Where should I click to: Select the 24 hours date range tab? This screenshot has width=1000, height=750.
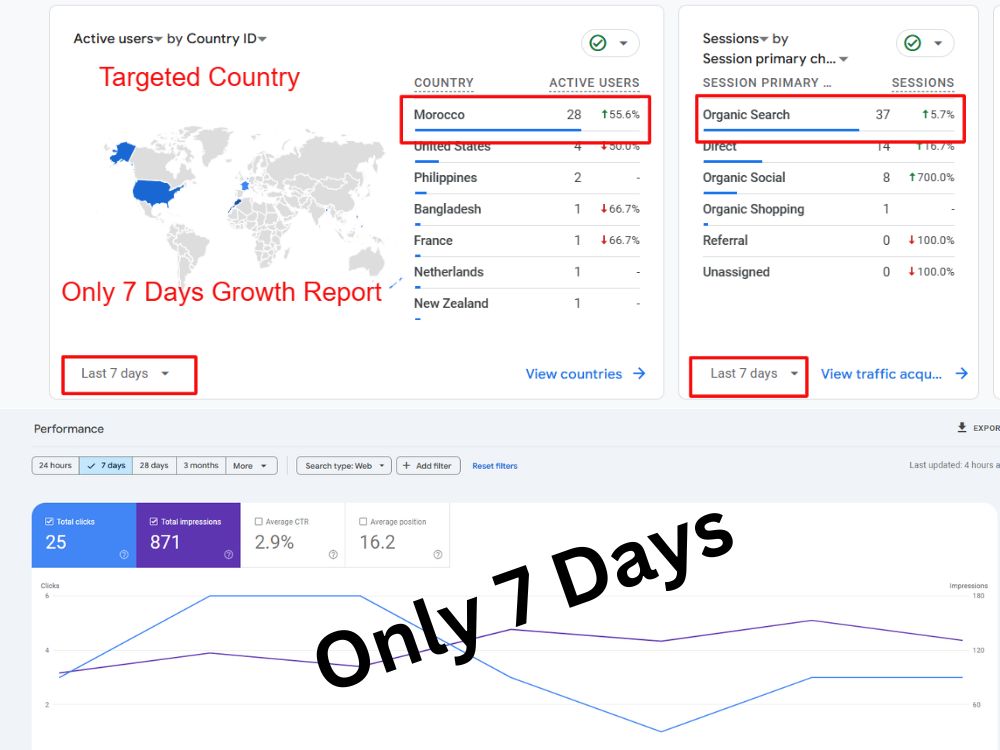(55, 466)
